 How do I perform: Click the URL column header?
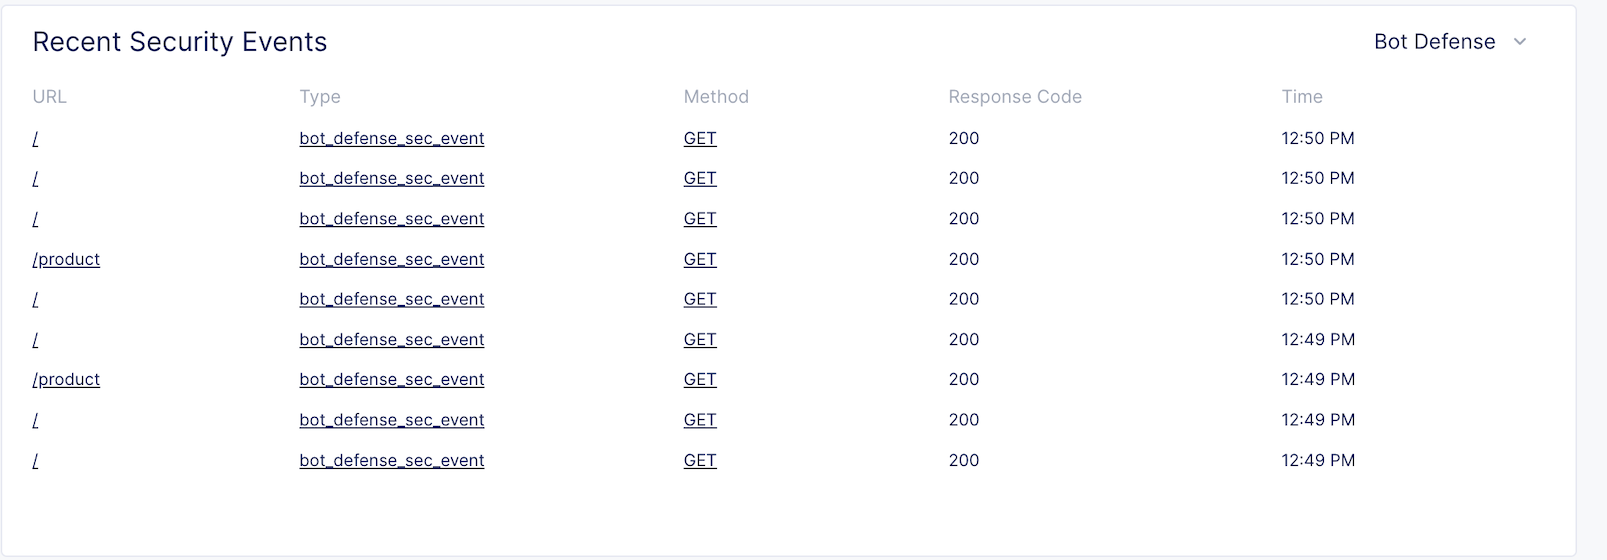pyautogui.click(x=49, y=97)
